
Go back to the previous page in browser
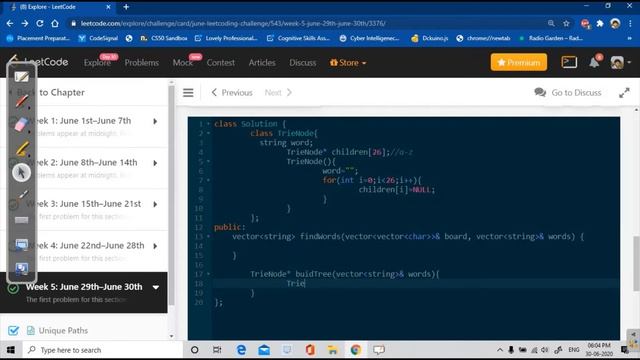pyautogui.click(x=10, y=24)
